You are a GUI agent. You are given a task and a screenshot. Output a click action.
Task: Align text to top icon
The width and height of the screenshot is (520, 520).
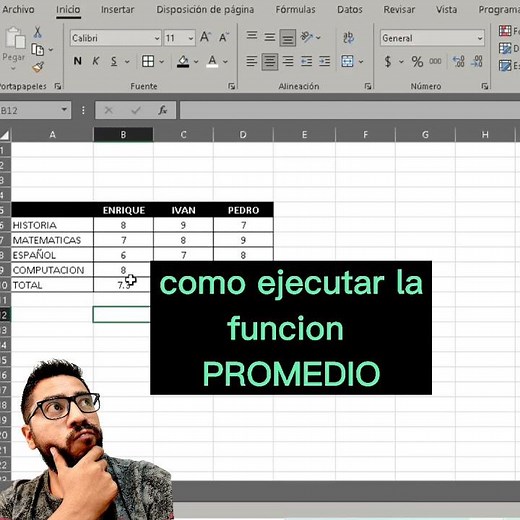click(252, 36)
